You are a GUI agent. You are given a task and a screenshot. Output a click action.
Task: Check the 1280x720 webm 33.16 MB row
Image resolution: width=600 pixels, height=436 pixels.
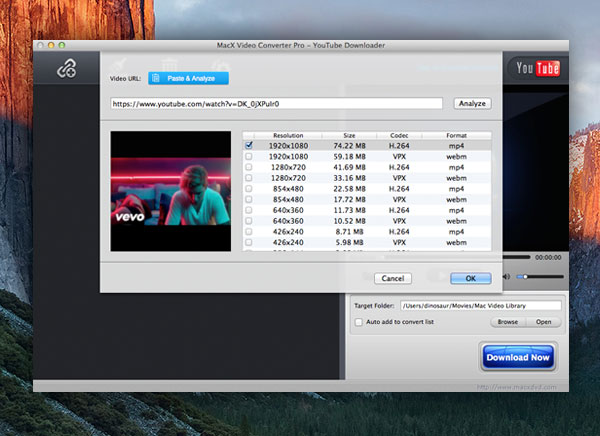click(249, 178)
